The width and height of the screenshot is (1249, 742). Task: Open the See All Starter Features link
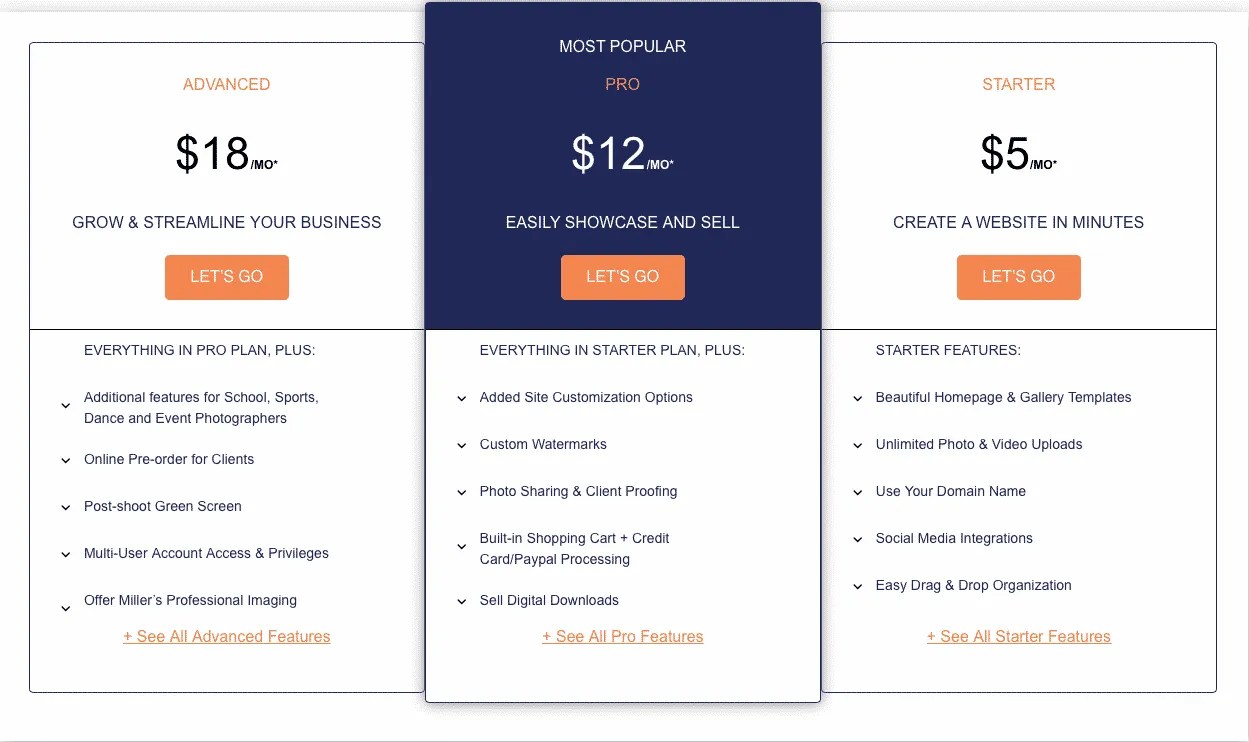click(1018, 636)
